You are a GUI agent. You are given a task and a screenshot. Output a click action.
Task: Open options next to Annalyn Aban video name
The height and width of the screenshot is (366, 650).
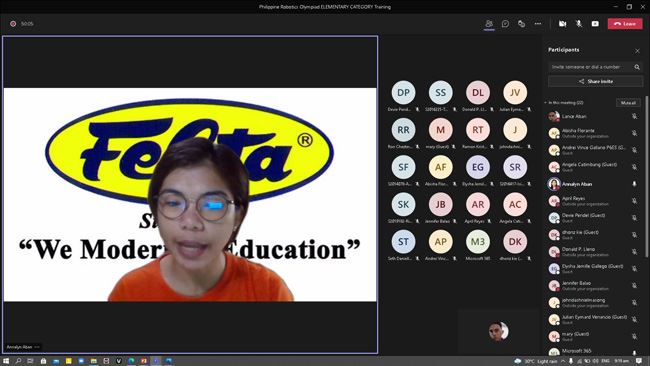click(37, 347)
